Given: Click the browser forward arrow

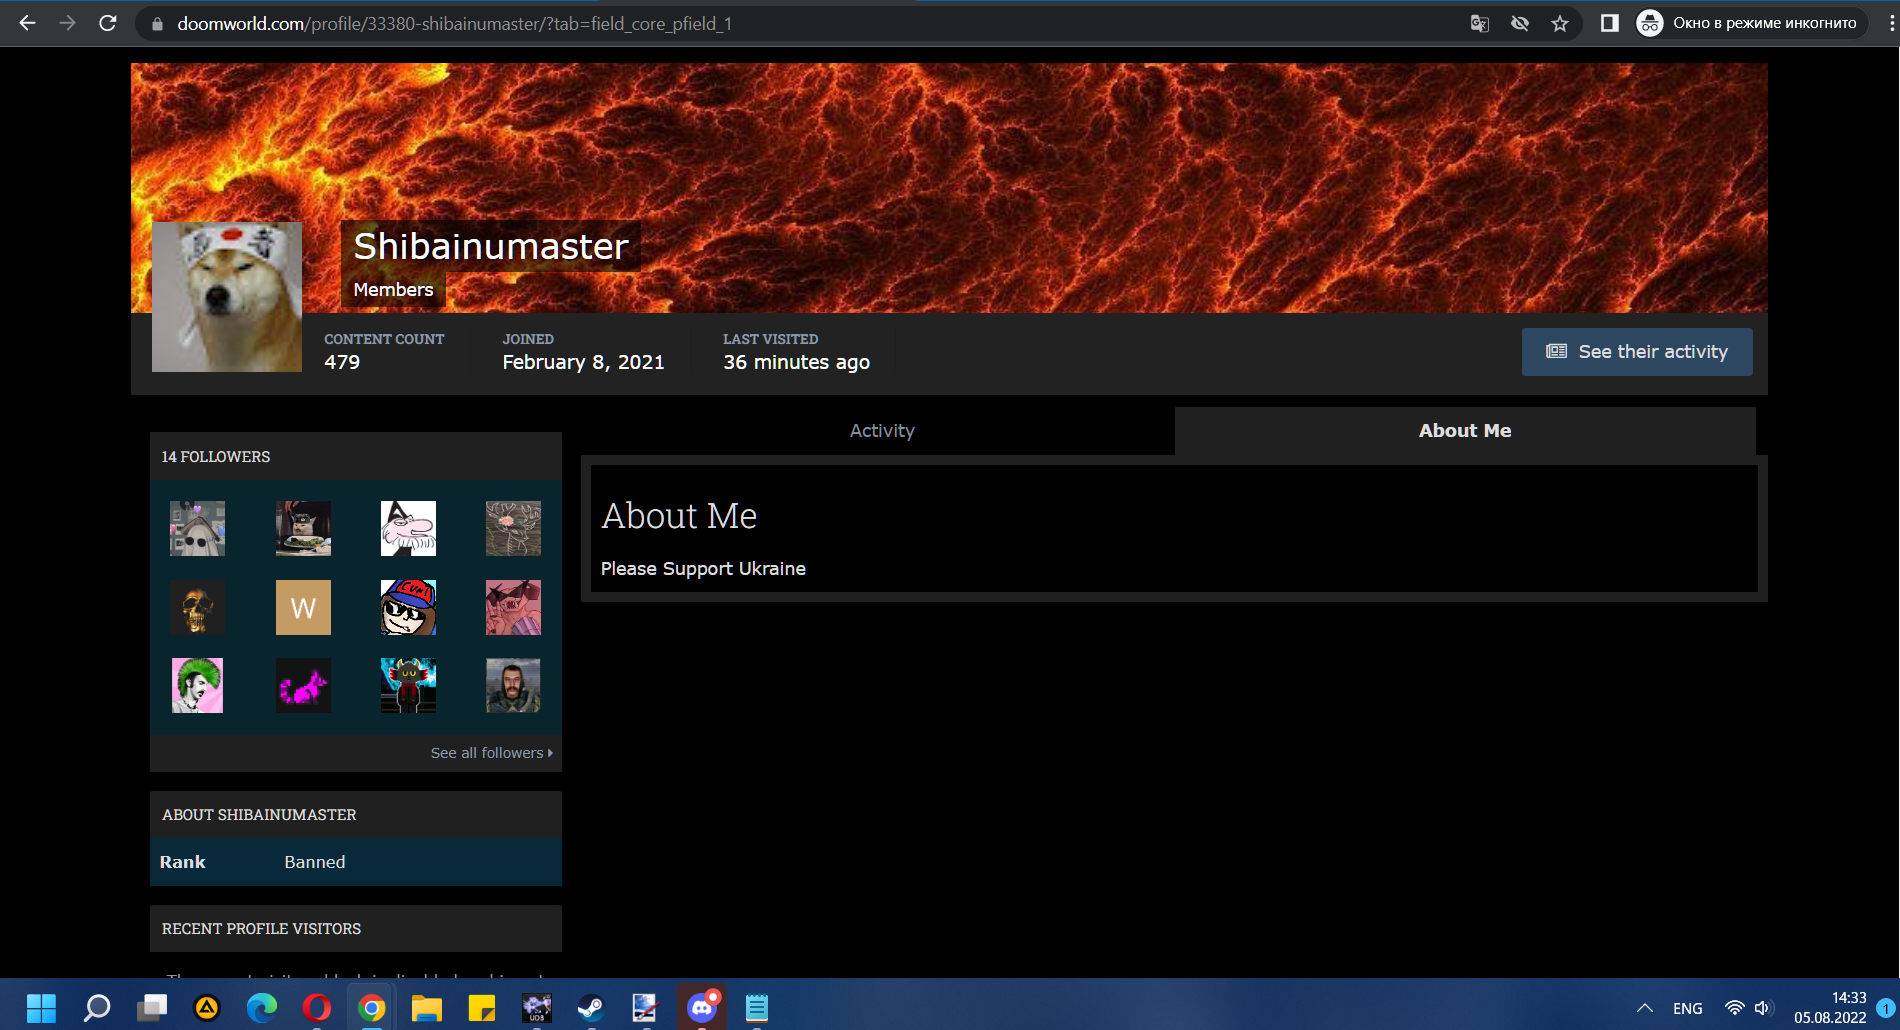Looking at the screenshot, I should [x=67, y=23].
